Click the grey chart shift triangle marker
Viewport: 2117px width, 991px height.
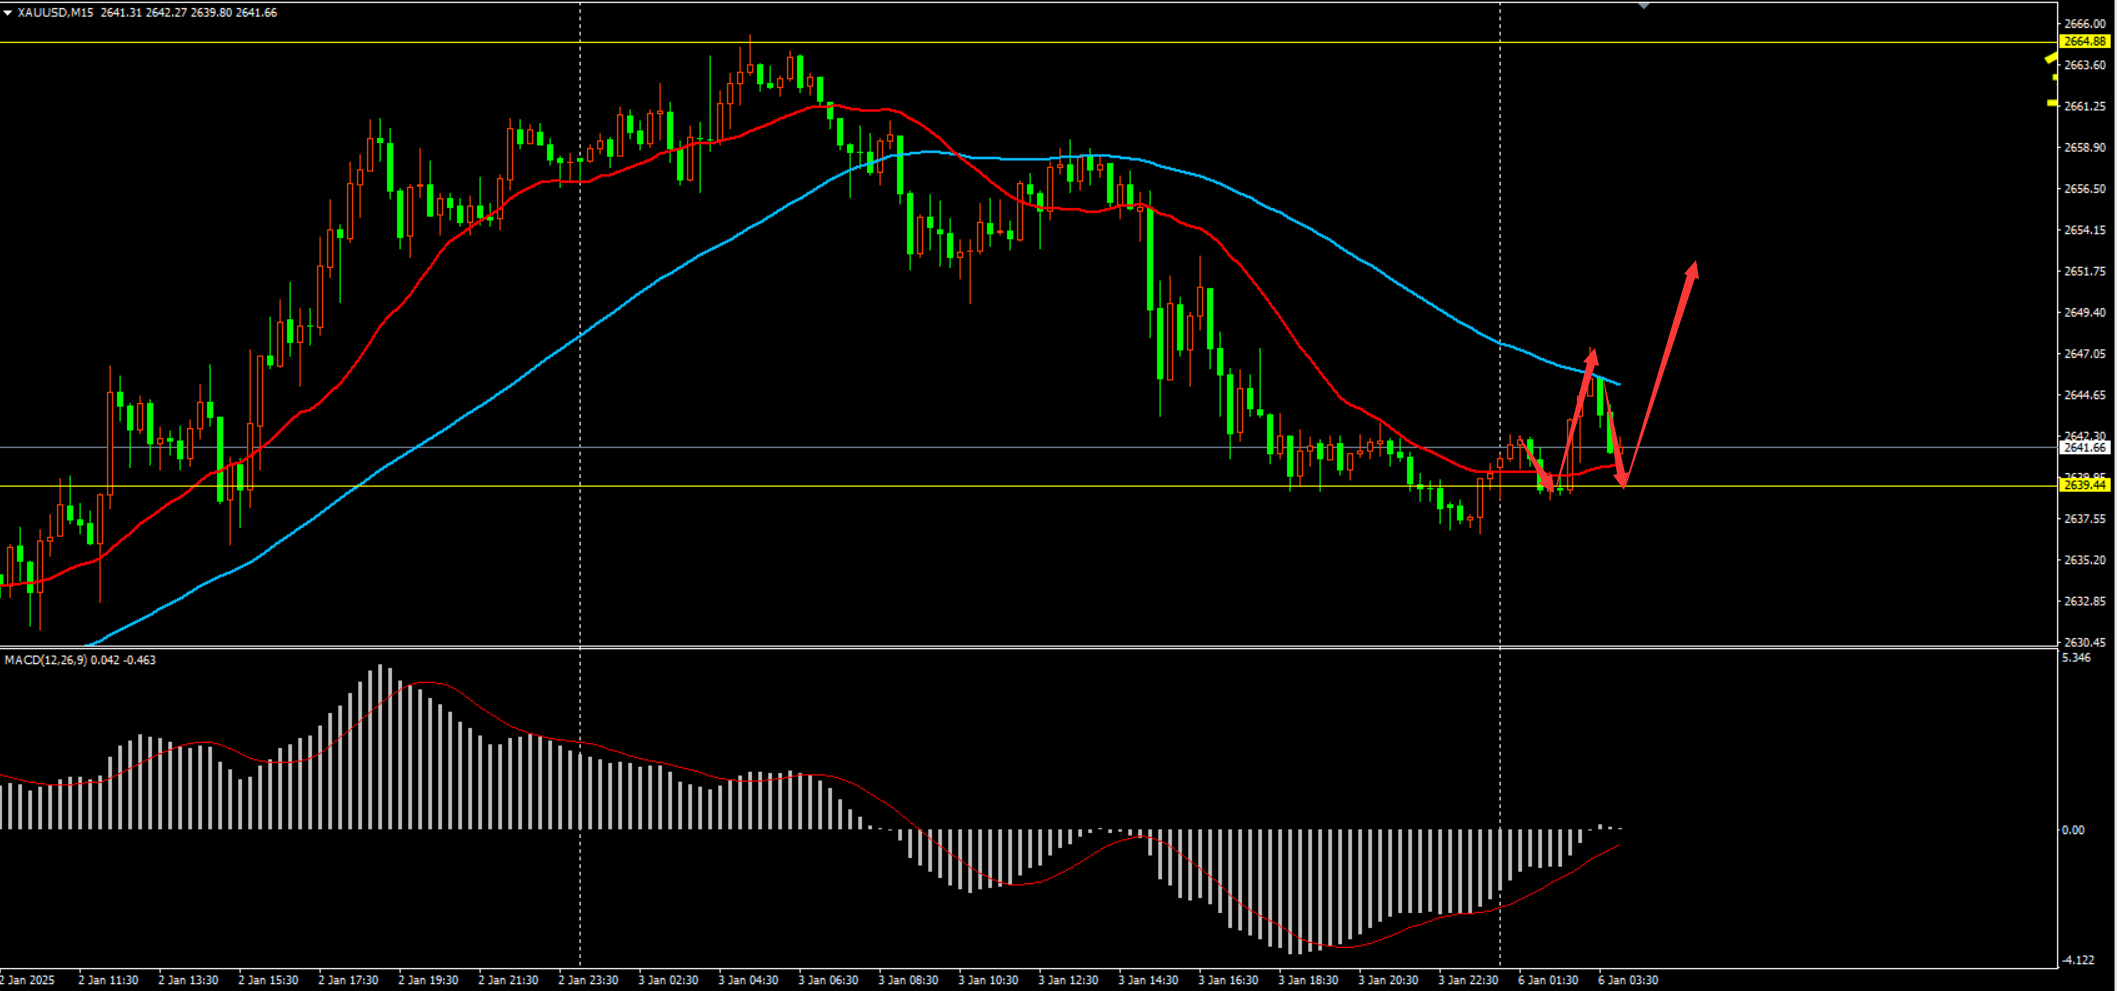click(1644, 6)
